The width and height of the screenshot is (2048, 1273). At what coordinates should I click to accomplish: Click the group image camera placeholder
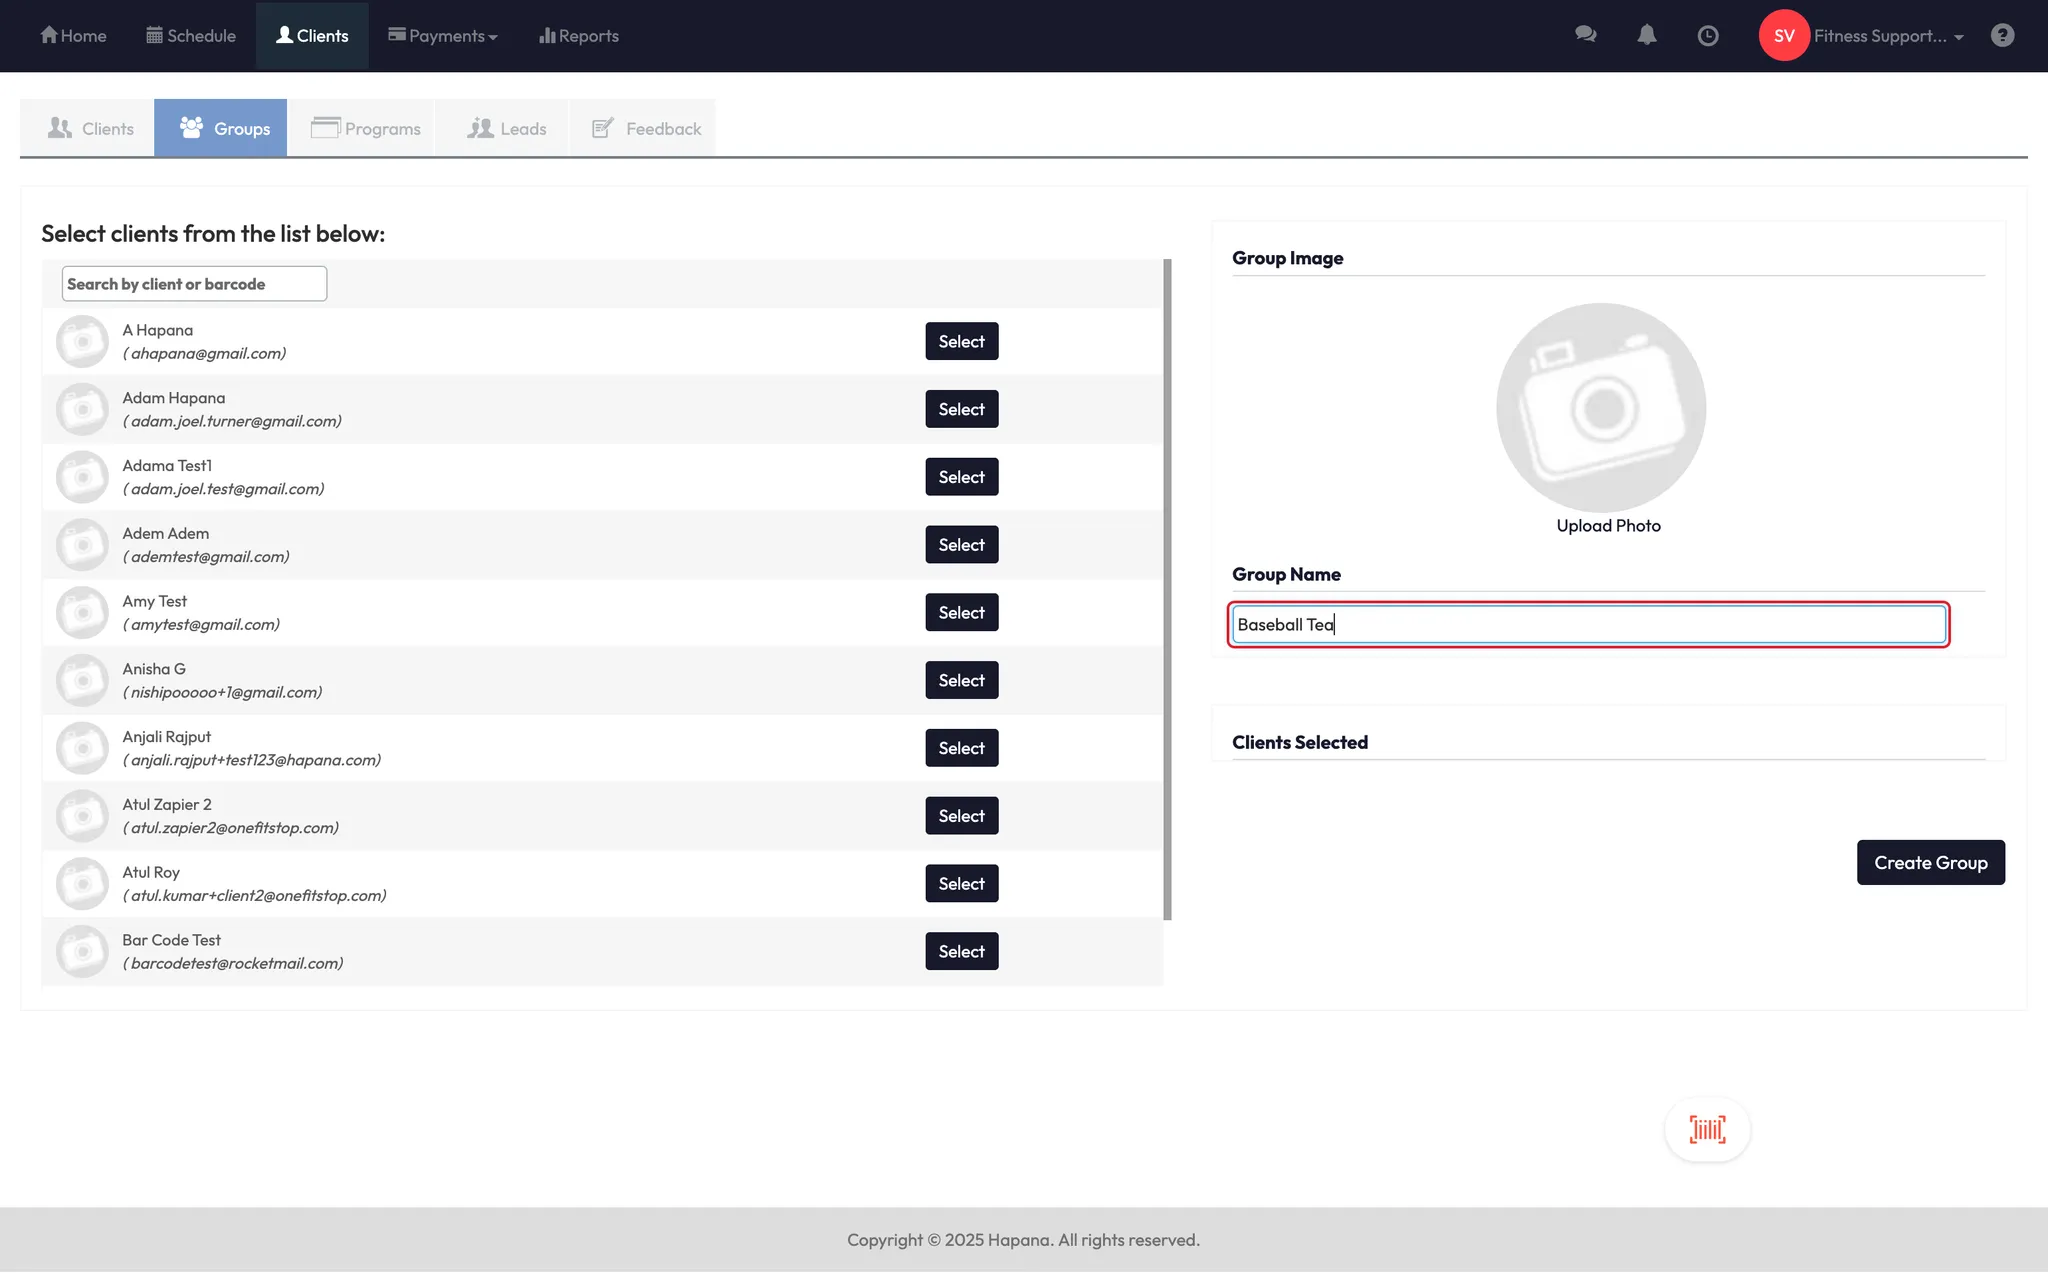tap(1601, 408)
